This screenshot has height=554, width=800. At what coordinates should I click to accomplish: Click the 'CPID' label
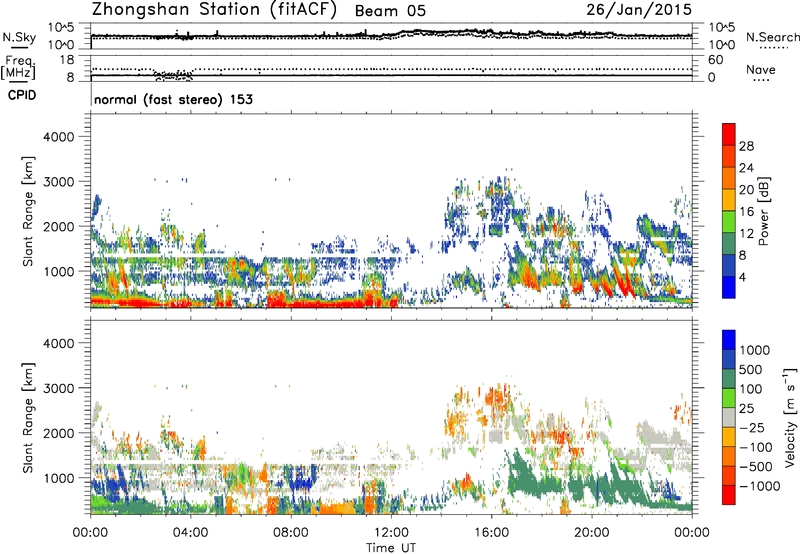coord(22,95)
